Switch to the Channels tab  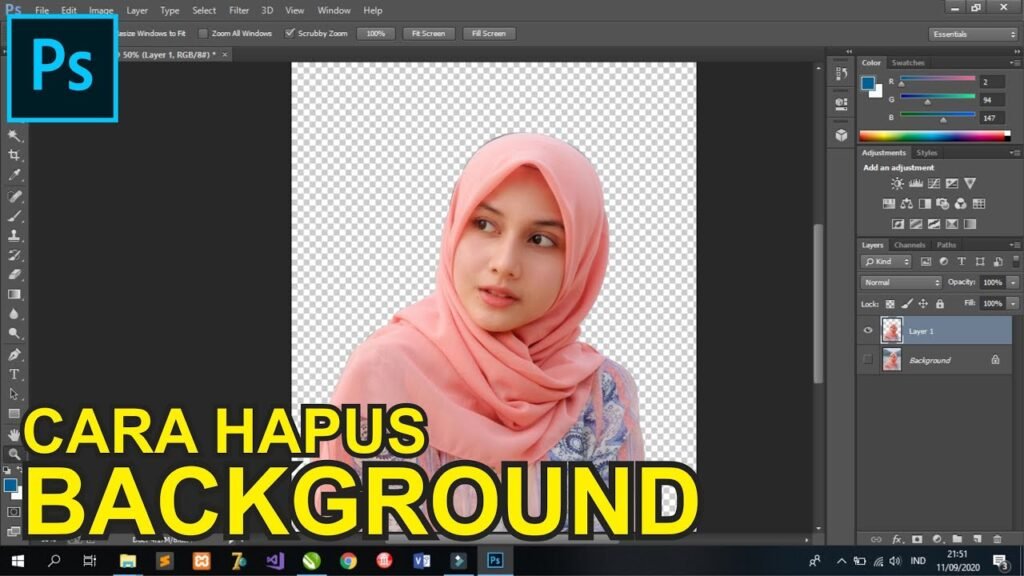tap(909, 245)
